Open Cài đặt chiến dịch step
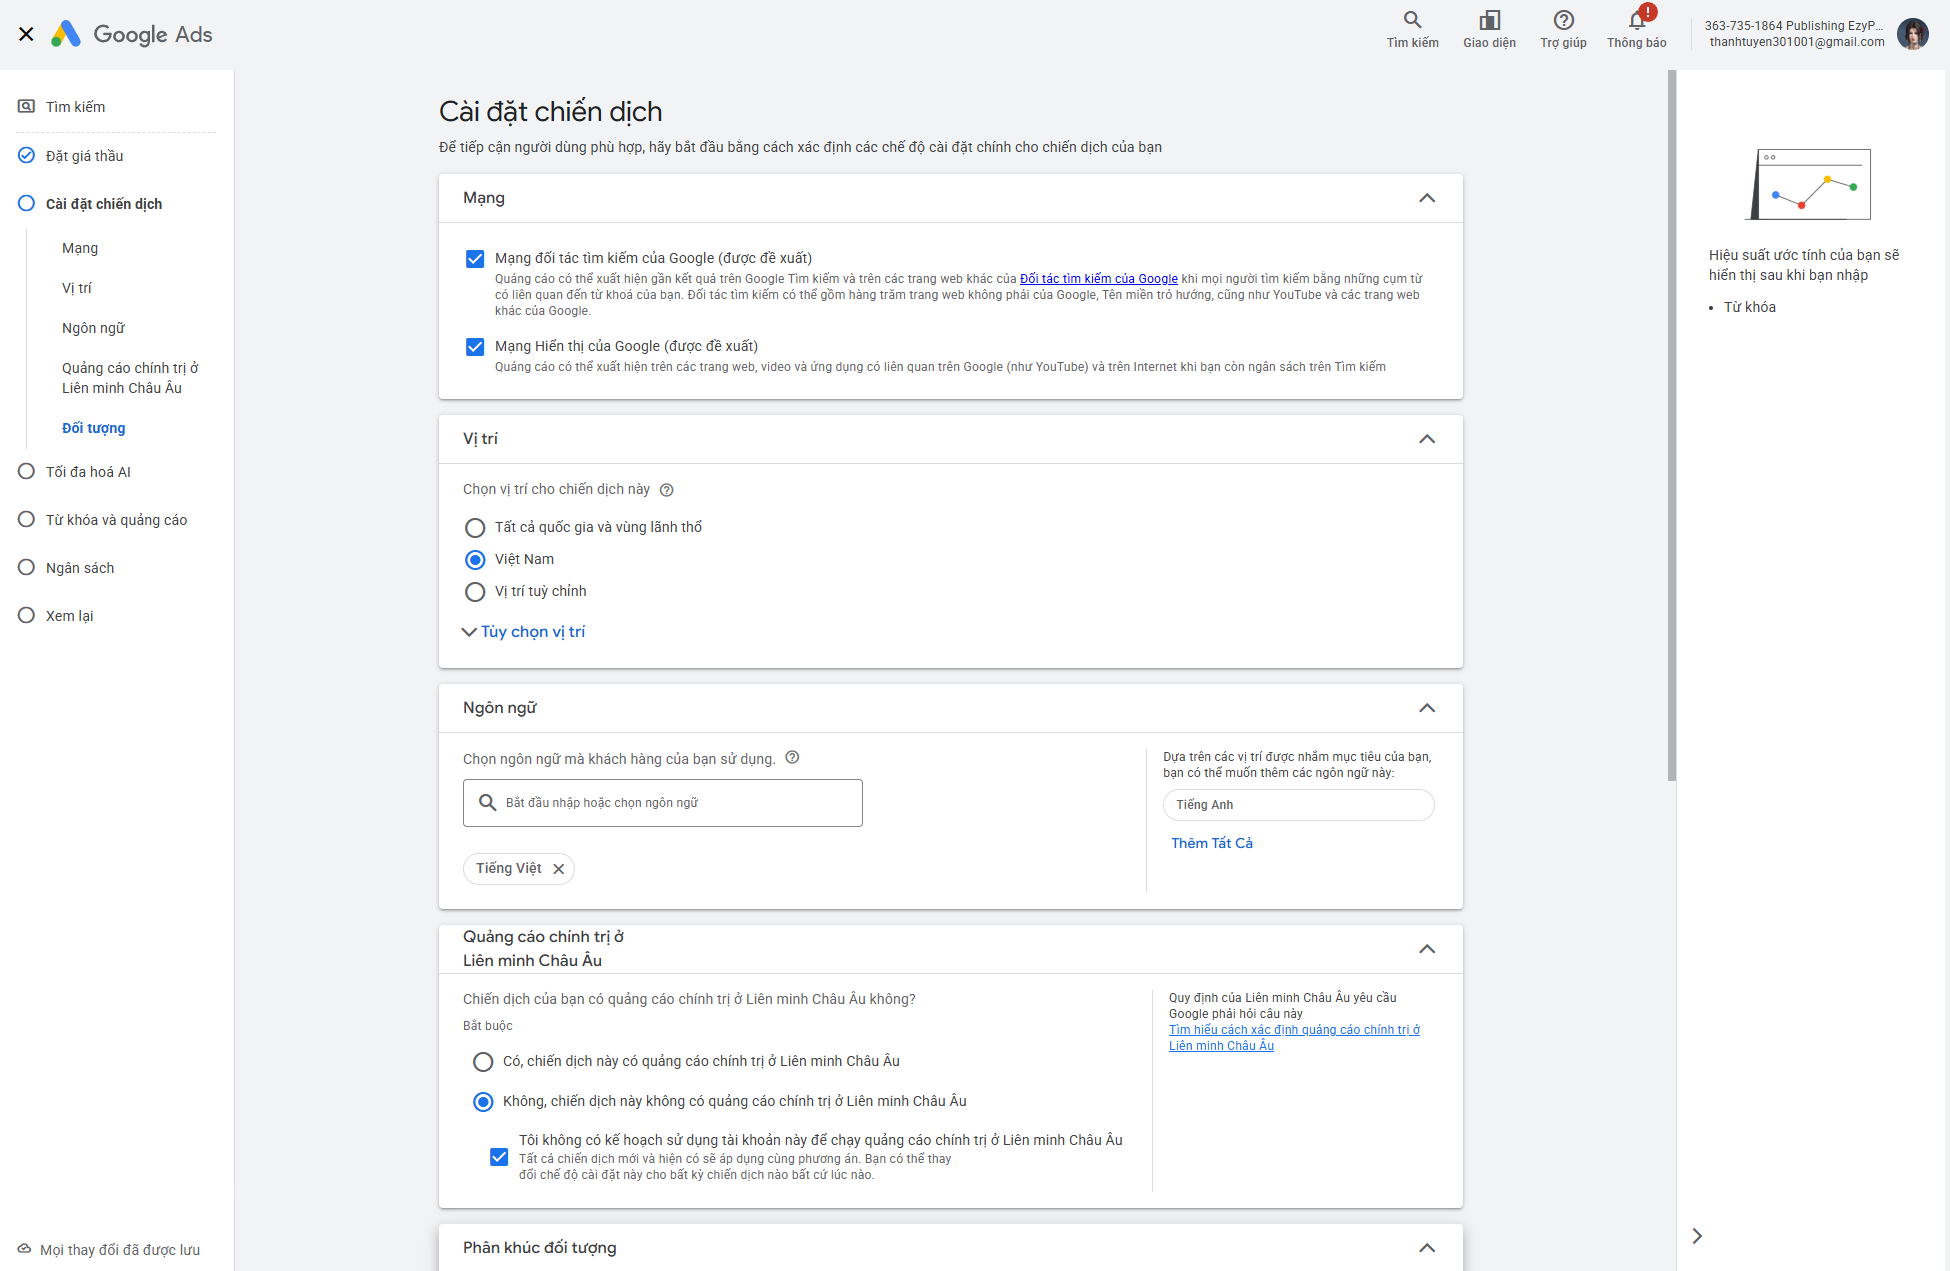The image size is (1950, 1271). tap(104, 204)
